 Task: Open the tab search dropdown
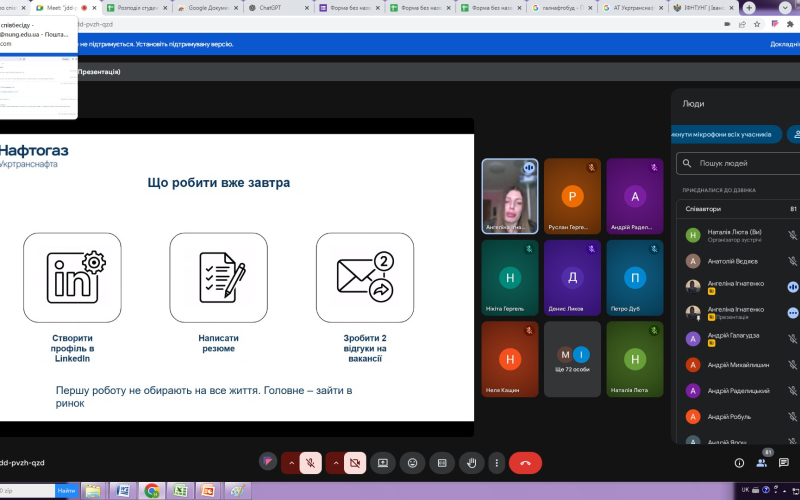pyautogui.click(x=785, y=8)
